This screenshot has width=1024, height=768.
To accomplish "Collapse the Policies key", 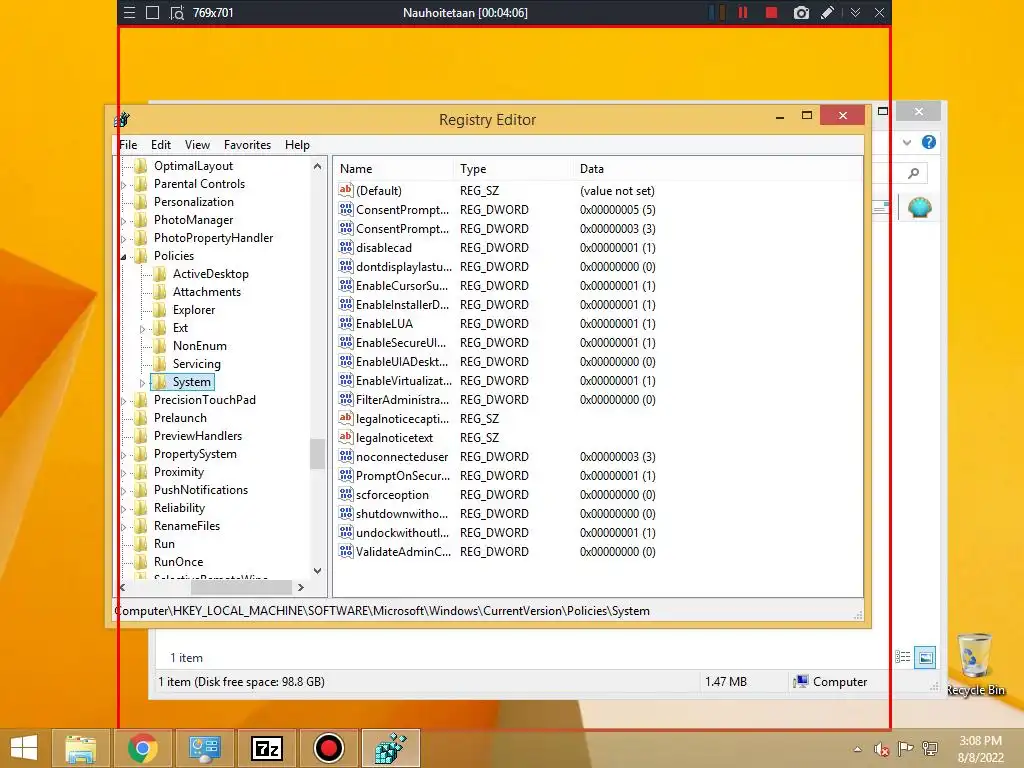I will 123,257.
